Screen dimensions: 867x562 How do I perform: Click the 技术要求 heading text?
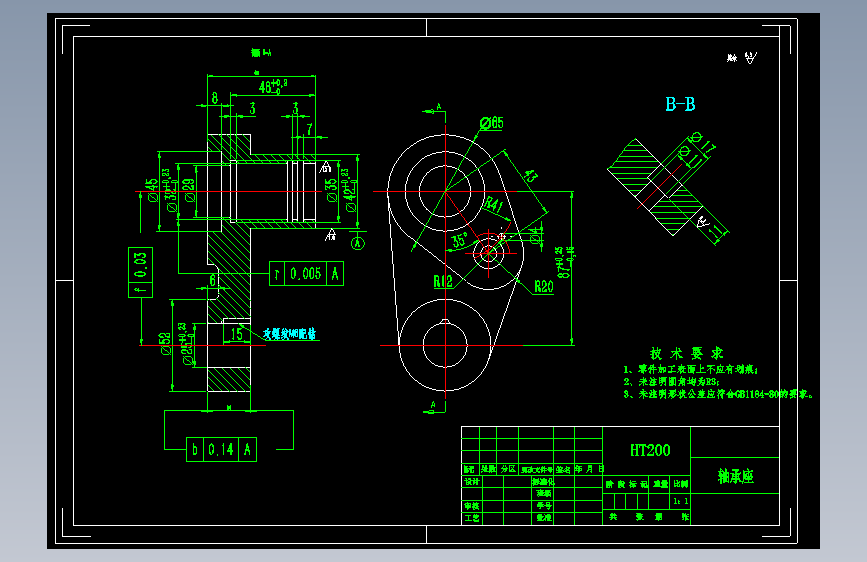tap(687, 353)
